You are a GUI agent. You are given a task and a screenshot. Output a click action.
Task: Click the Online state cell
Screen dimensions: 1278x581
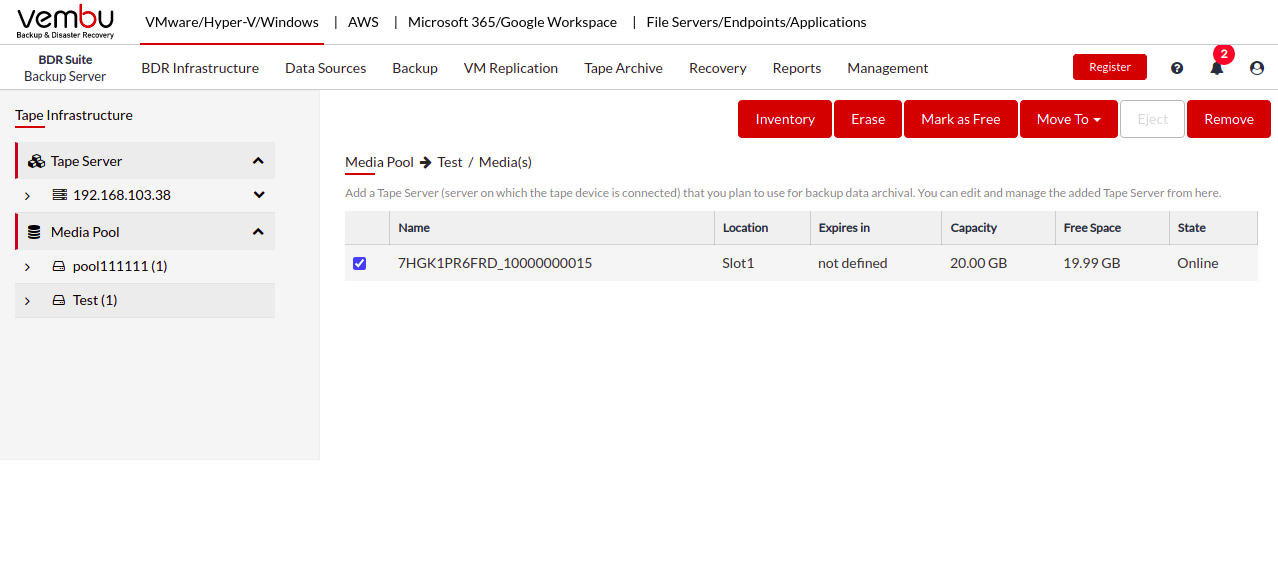[x=1198, y=263]
